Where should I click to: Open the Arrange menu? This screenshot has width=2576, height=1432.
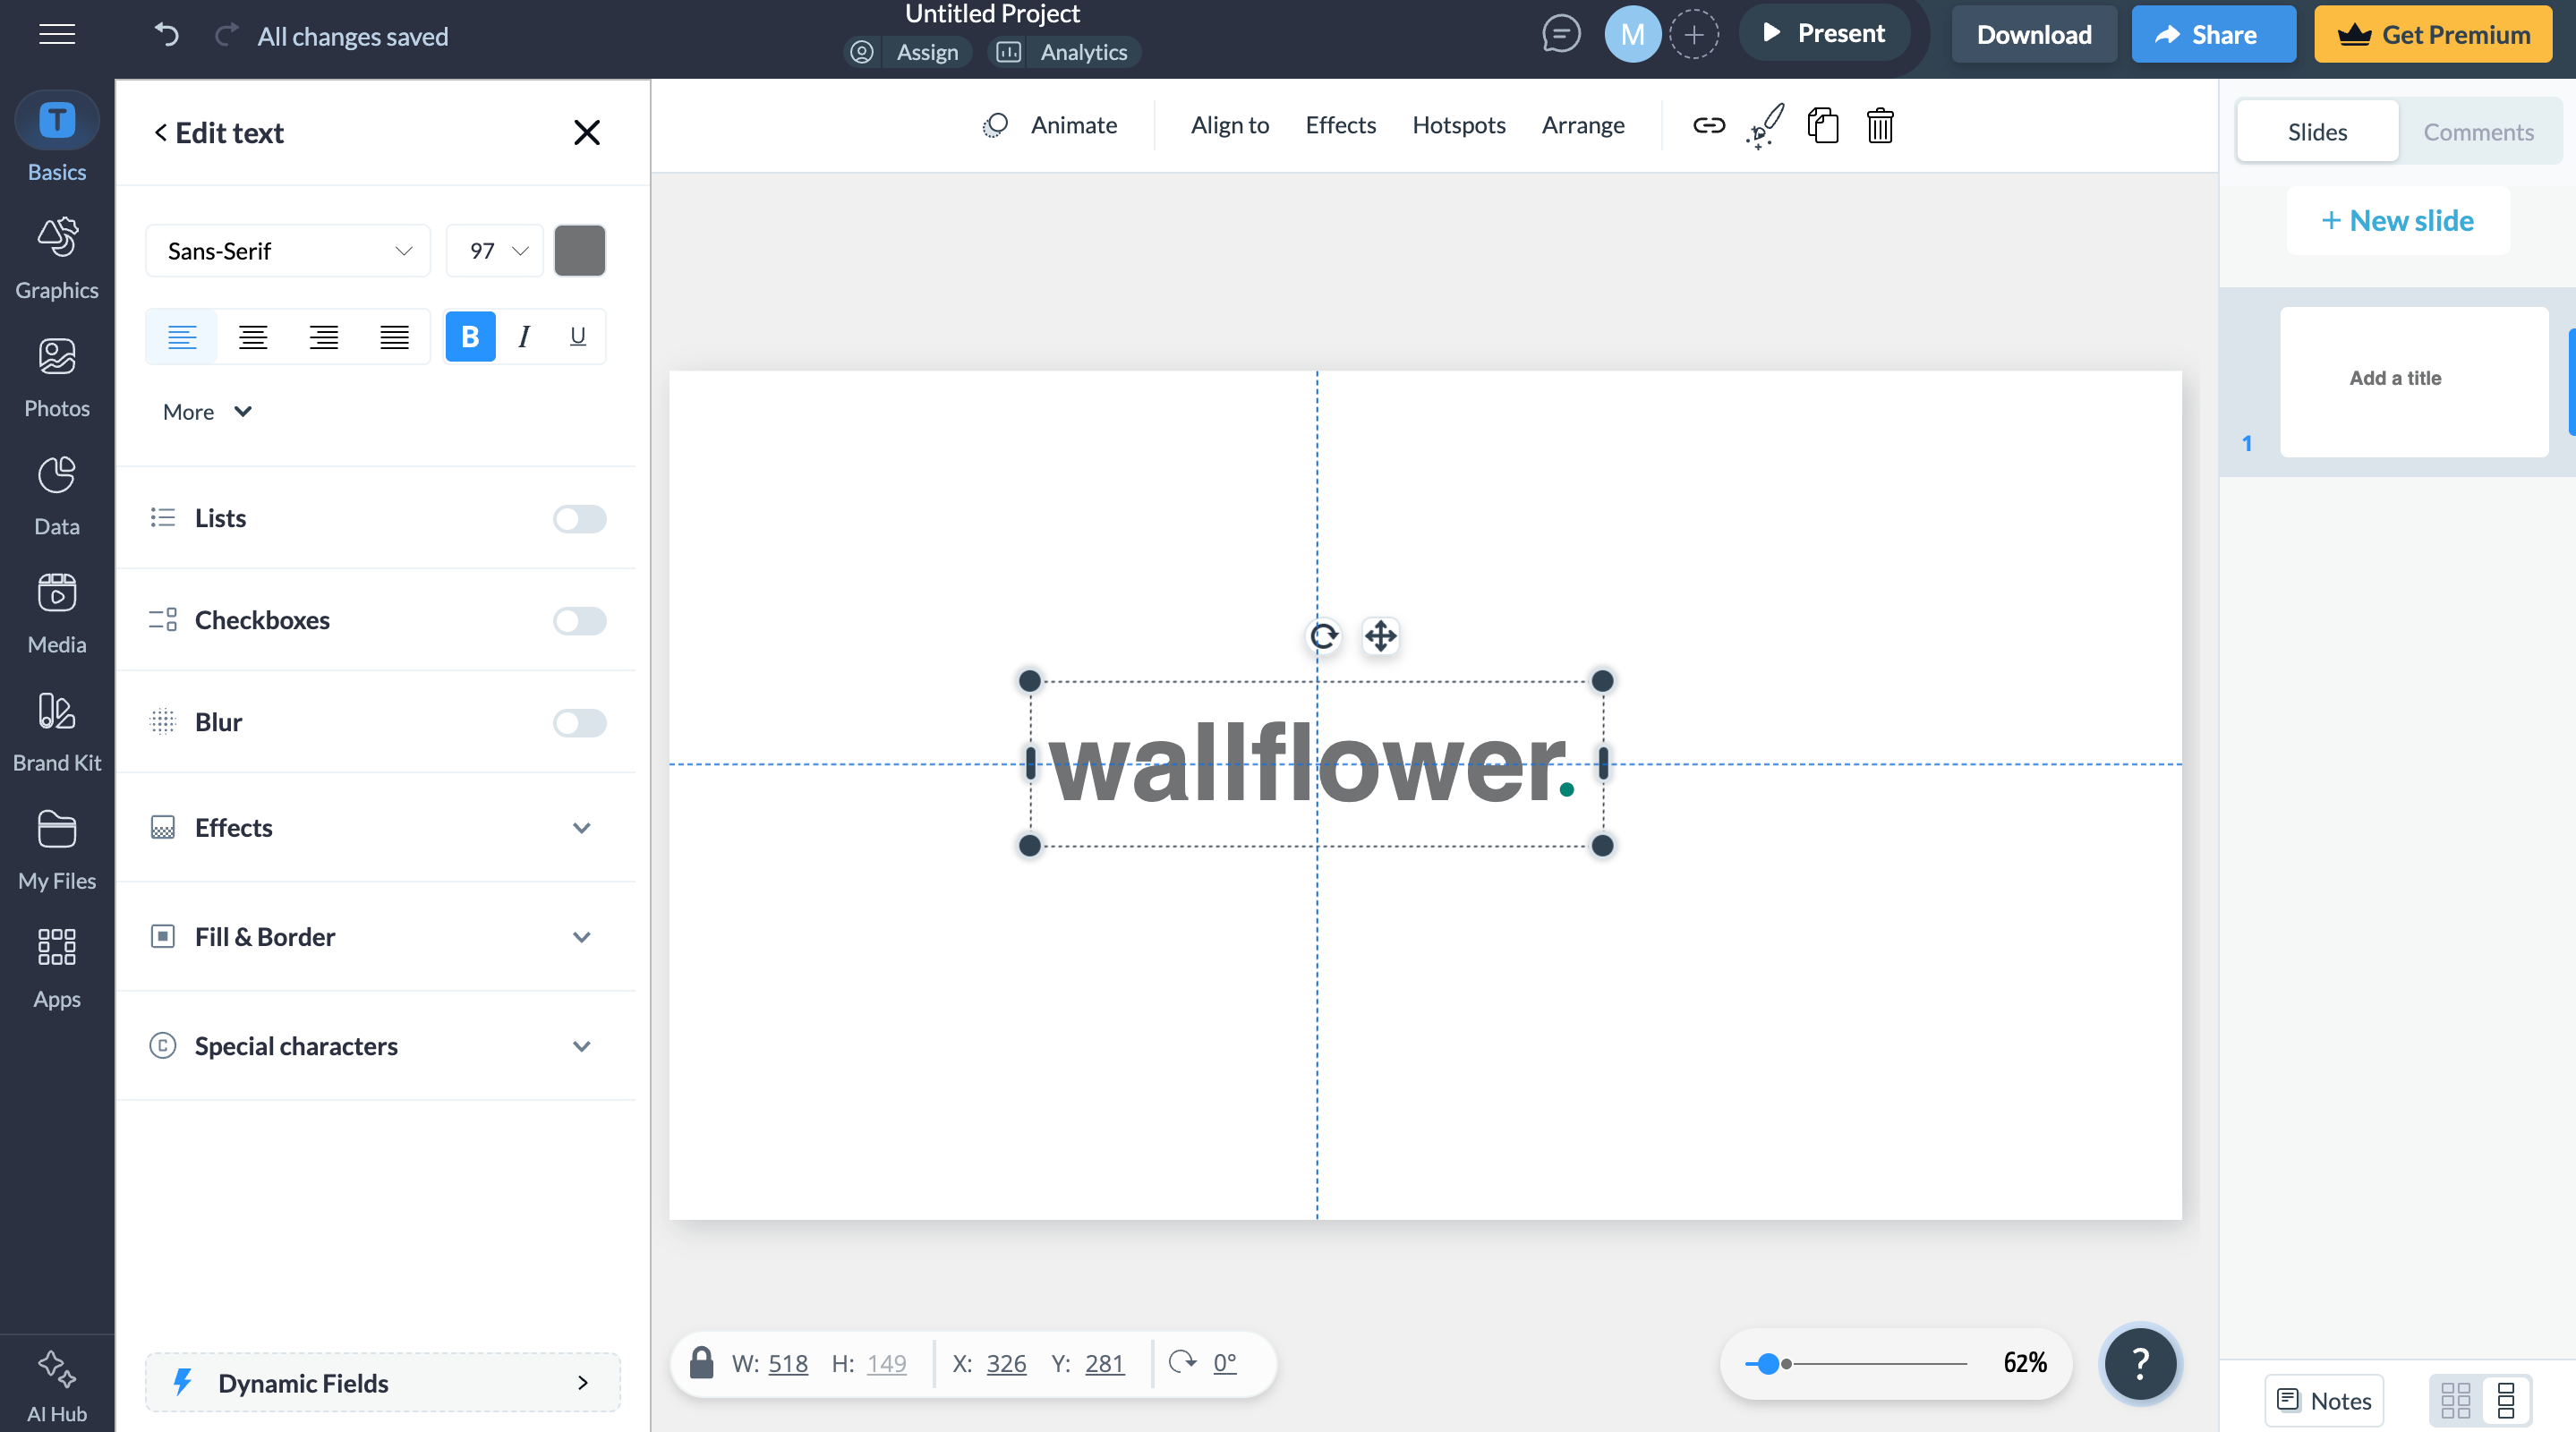coord(1582,125)
